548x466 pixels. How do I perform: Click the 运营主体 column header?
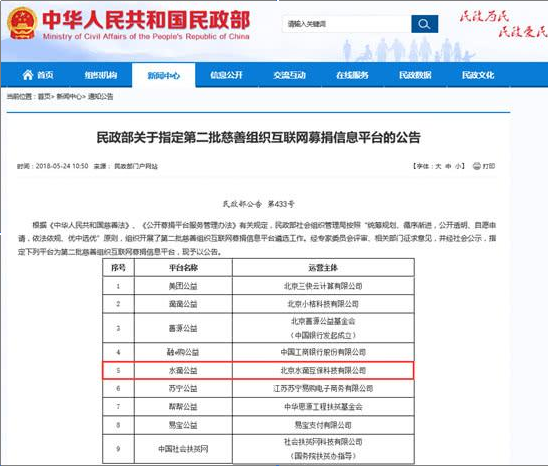[x=323, y=268]
